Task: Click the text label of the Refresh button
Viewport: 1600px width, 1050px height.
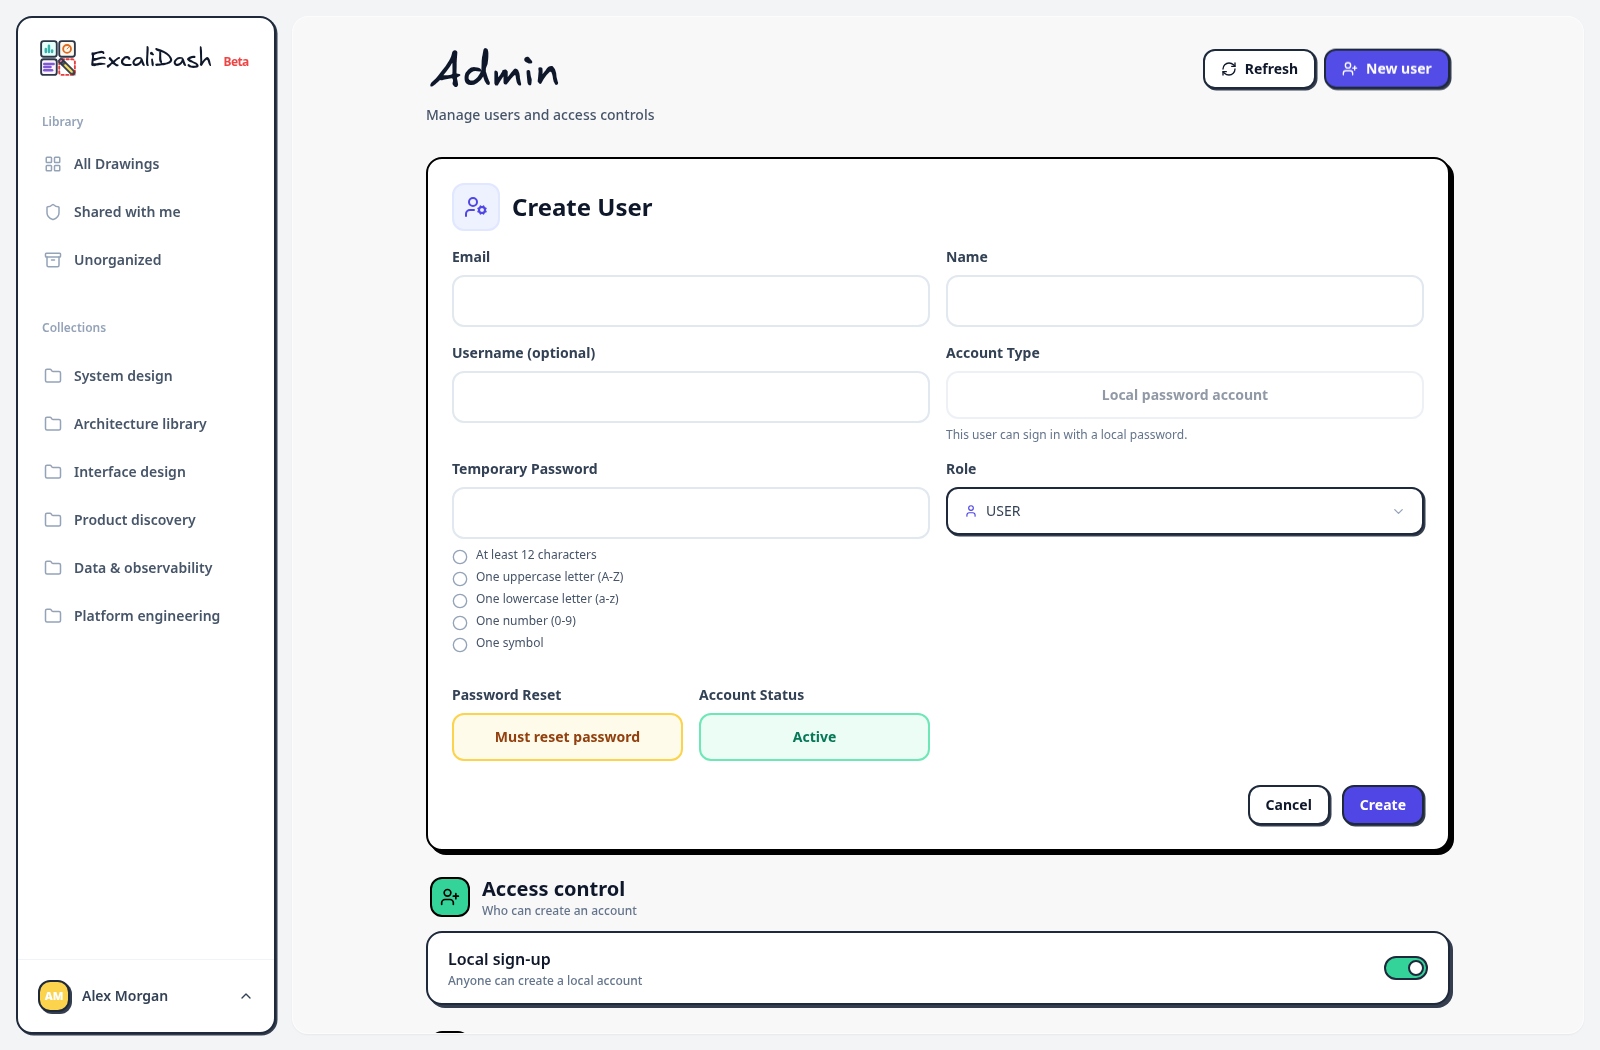Action: point(1271,69)
